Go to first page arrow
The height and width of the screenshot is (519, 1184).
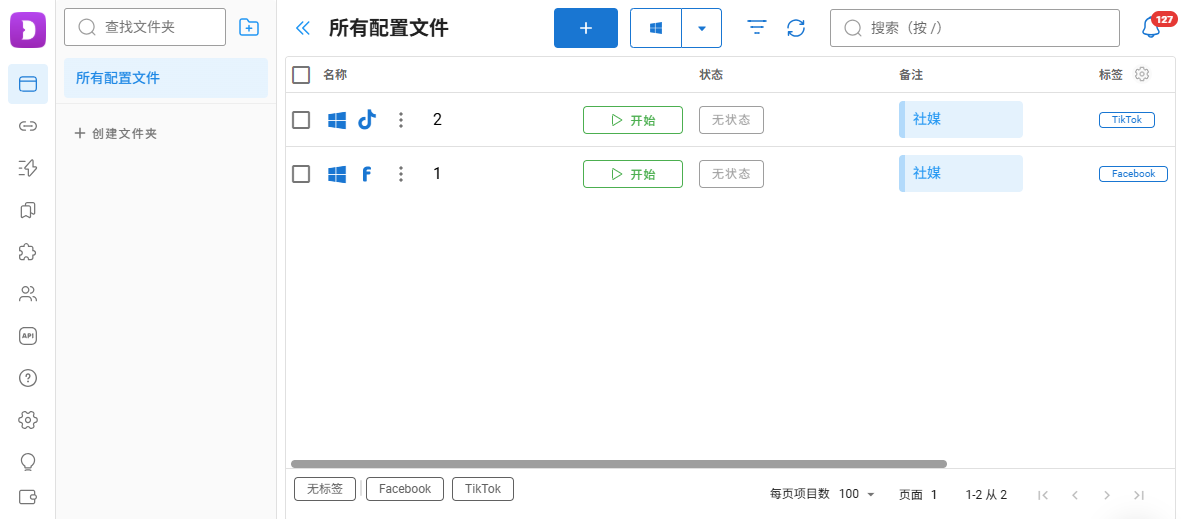coord(1044,495)
